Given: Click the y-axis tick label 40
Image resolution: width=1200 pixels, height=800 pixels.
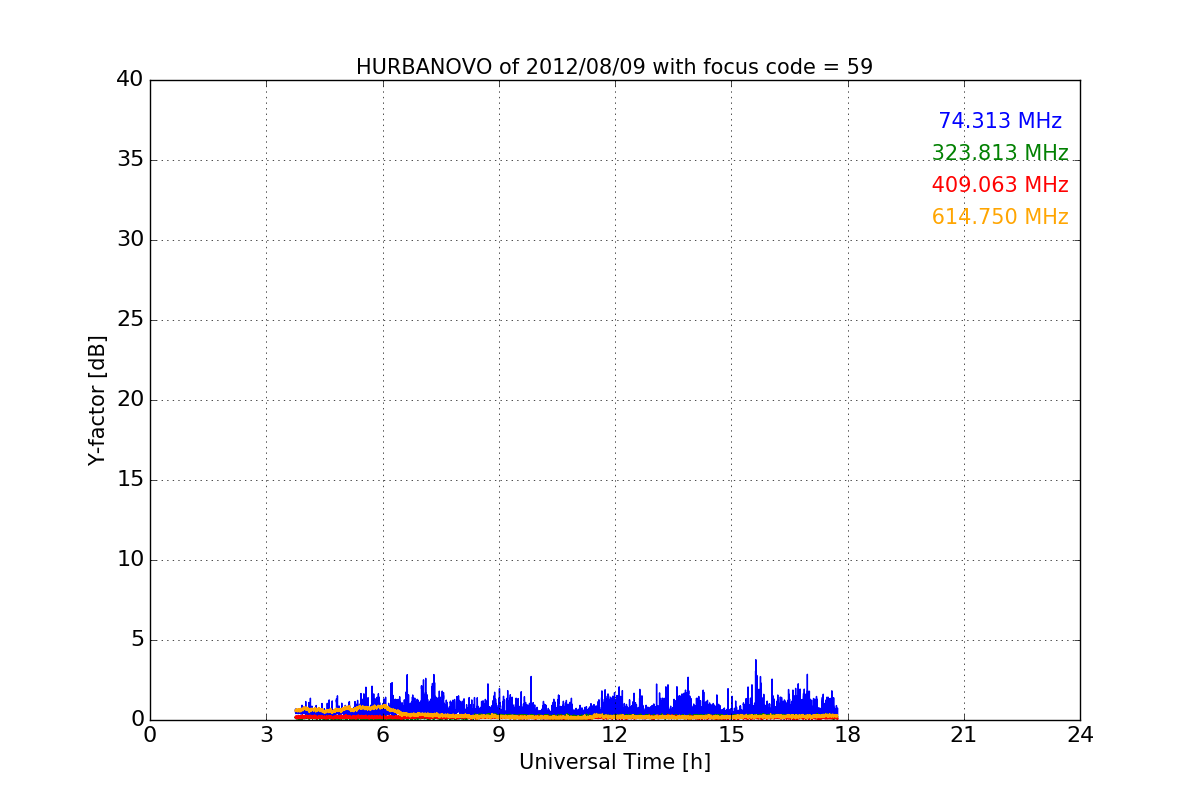Looking at the screenshot, I should click(130, 80).
